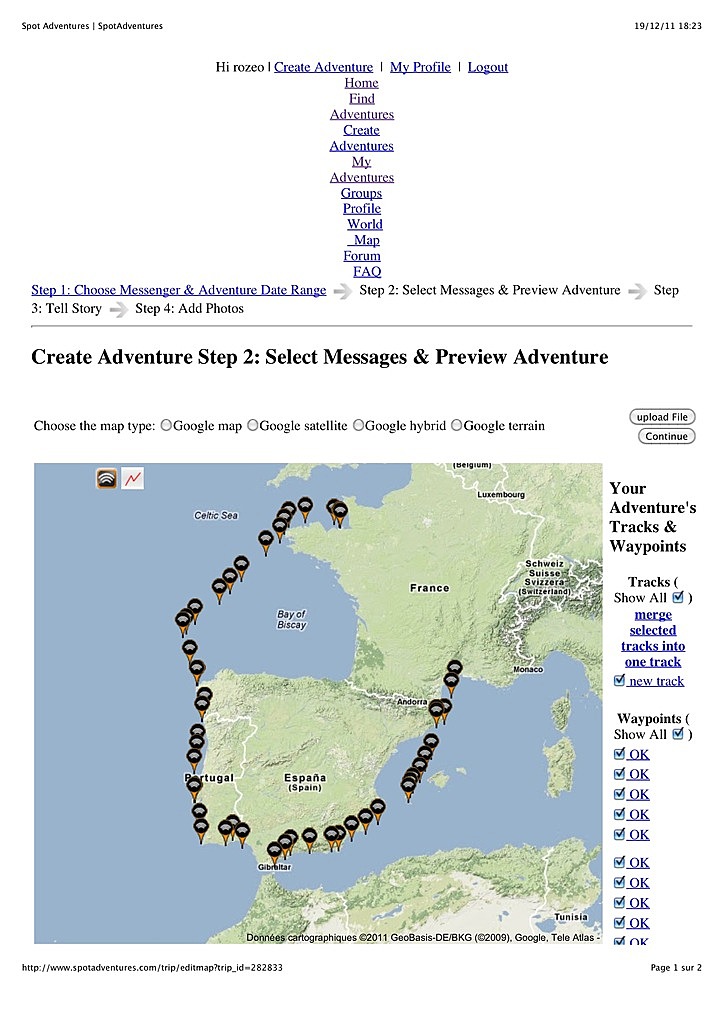Select the lone marker off Brittany's western tip

coord(266,541)
